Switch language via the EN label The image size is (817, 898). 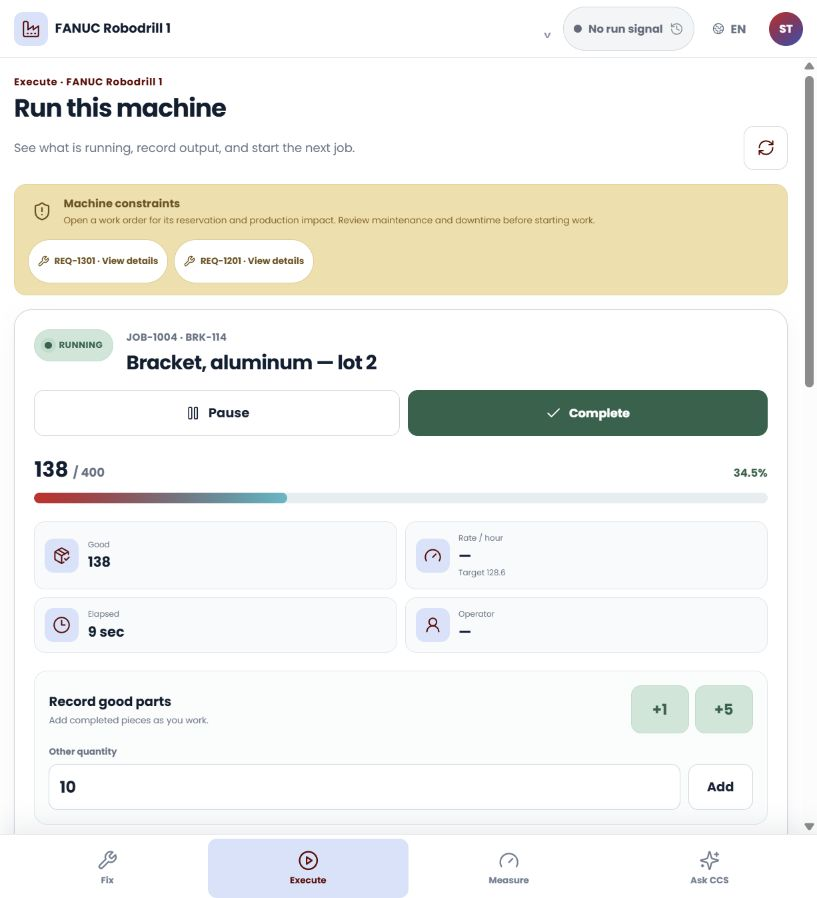pyautogui.click(x=738, y=29)
